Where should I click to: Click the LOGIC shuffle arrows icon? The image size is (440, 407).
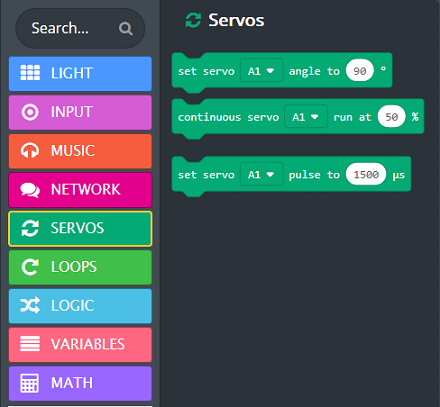click(x=30, y=305)
